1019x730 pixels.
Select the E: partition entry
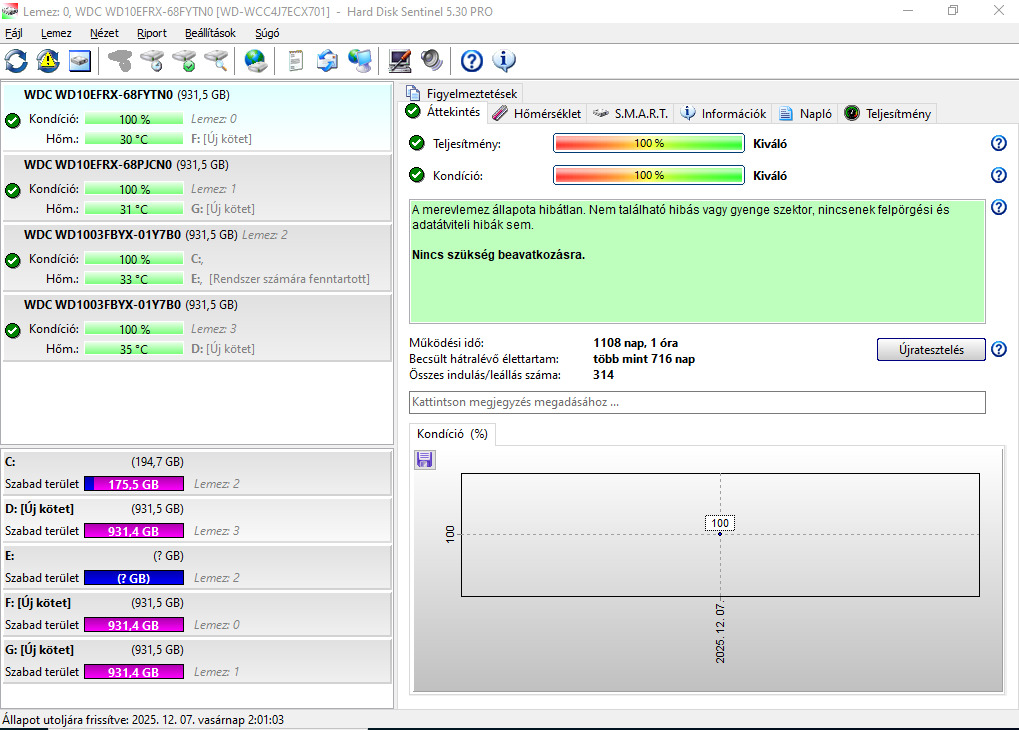(x=197, y=567)
